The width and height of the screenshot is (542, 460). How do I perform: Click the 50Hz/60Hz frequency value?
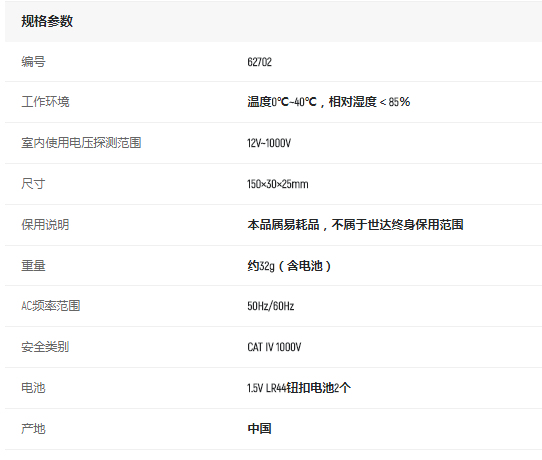[x=271, y=306]
